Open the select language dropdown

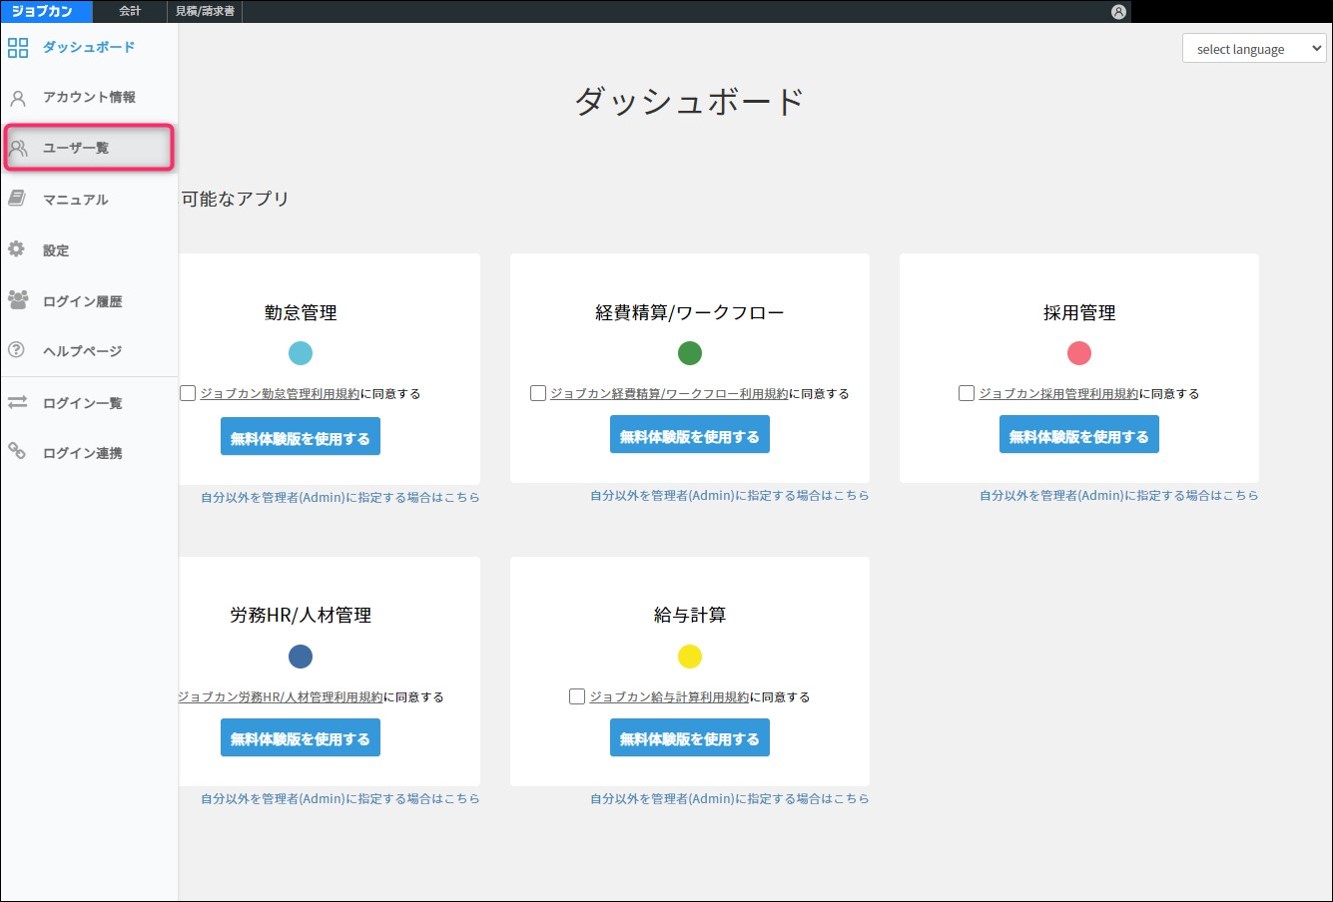click(x=1253, y=49)
